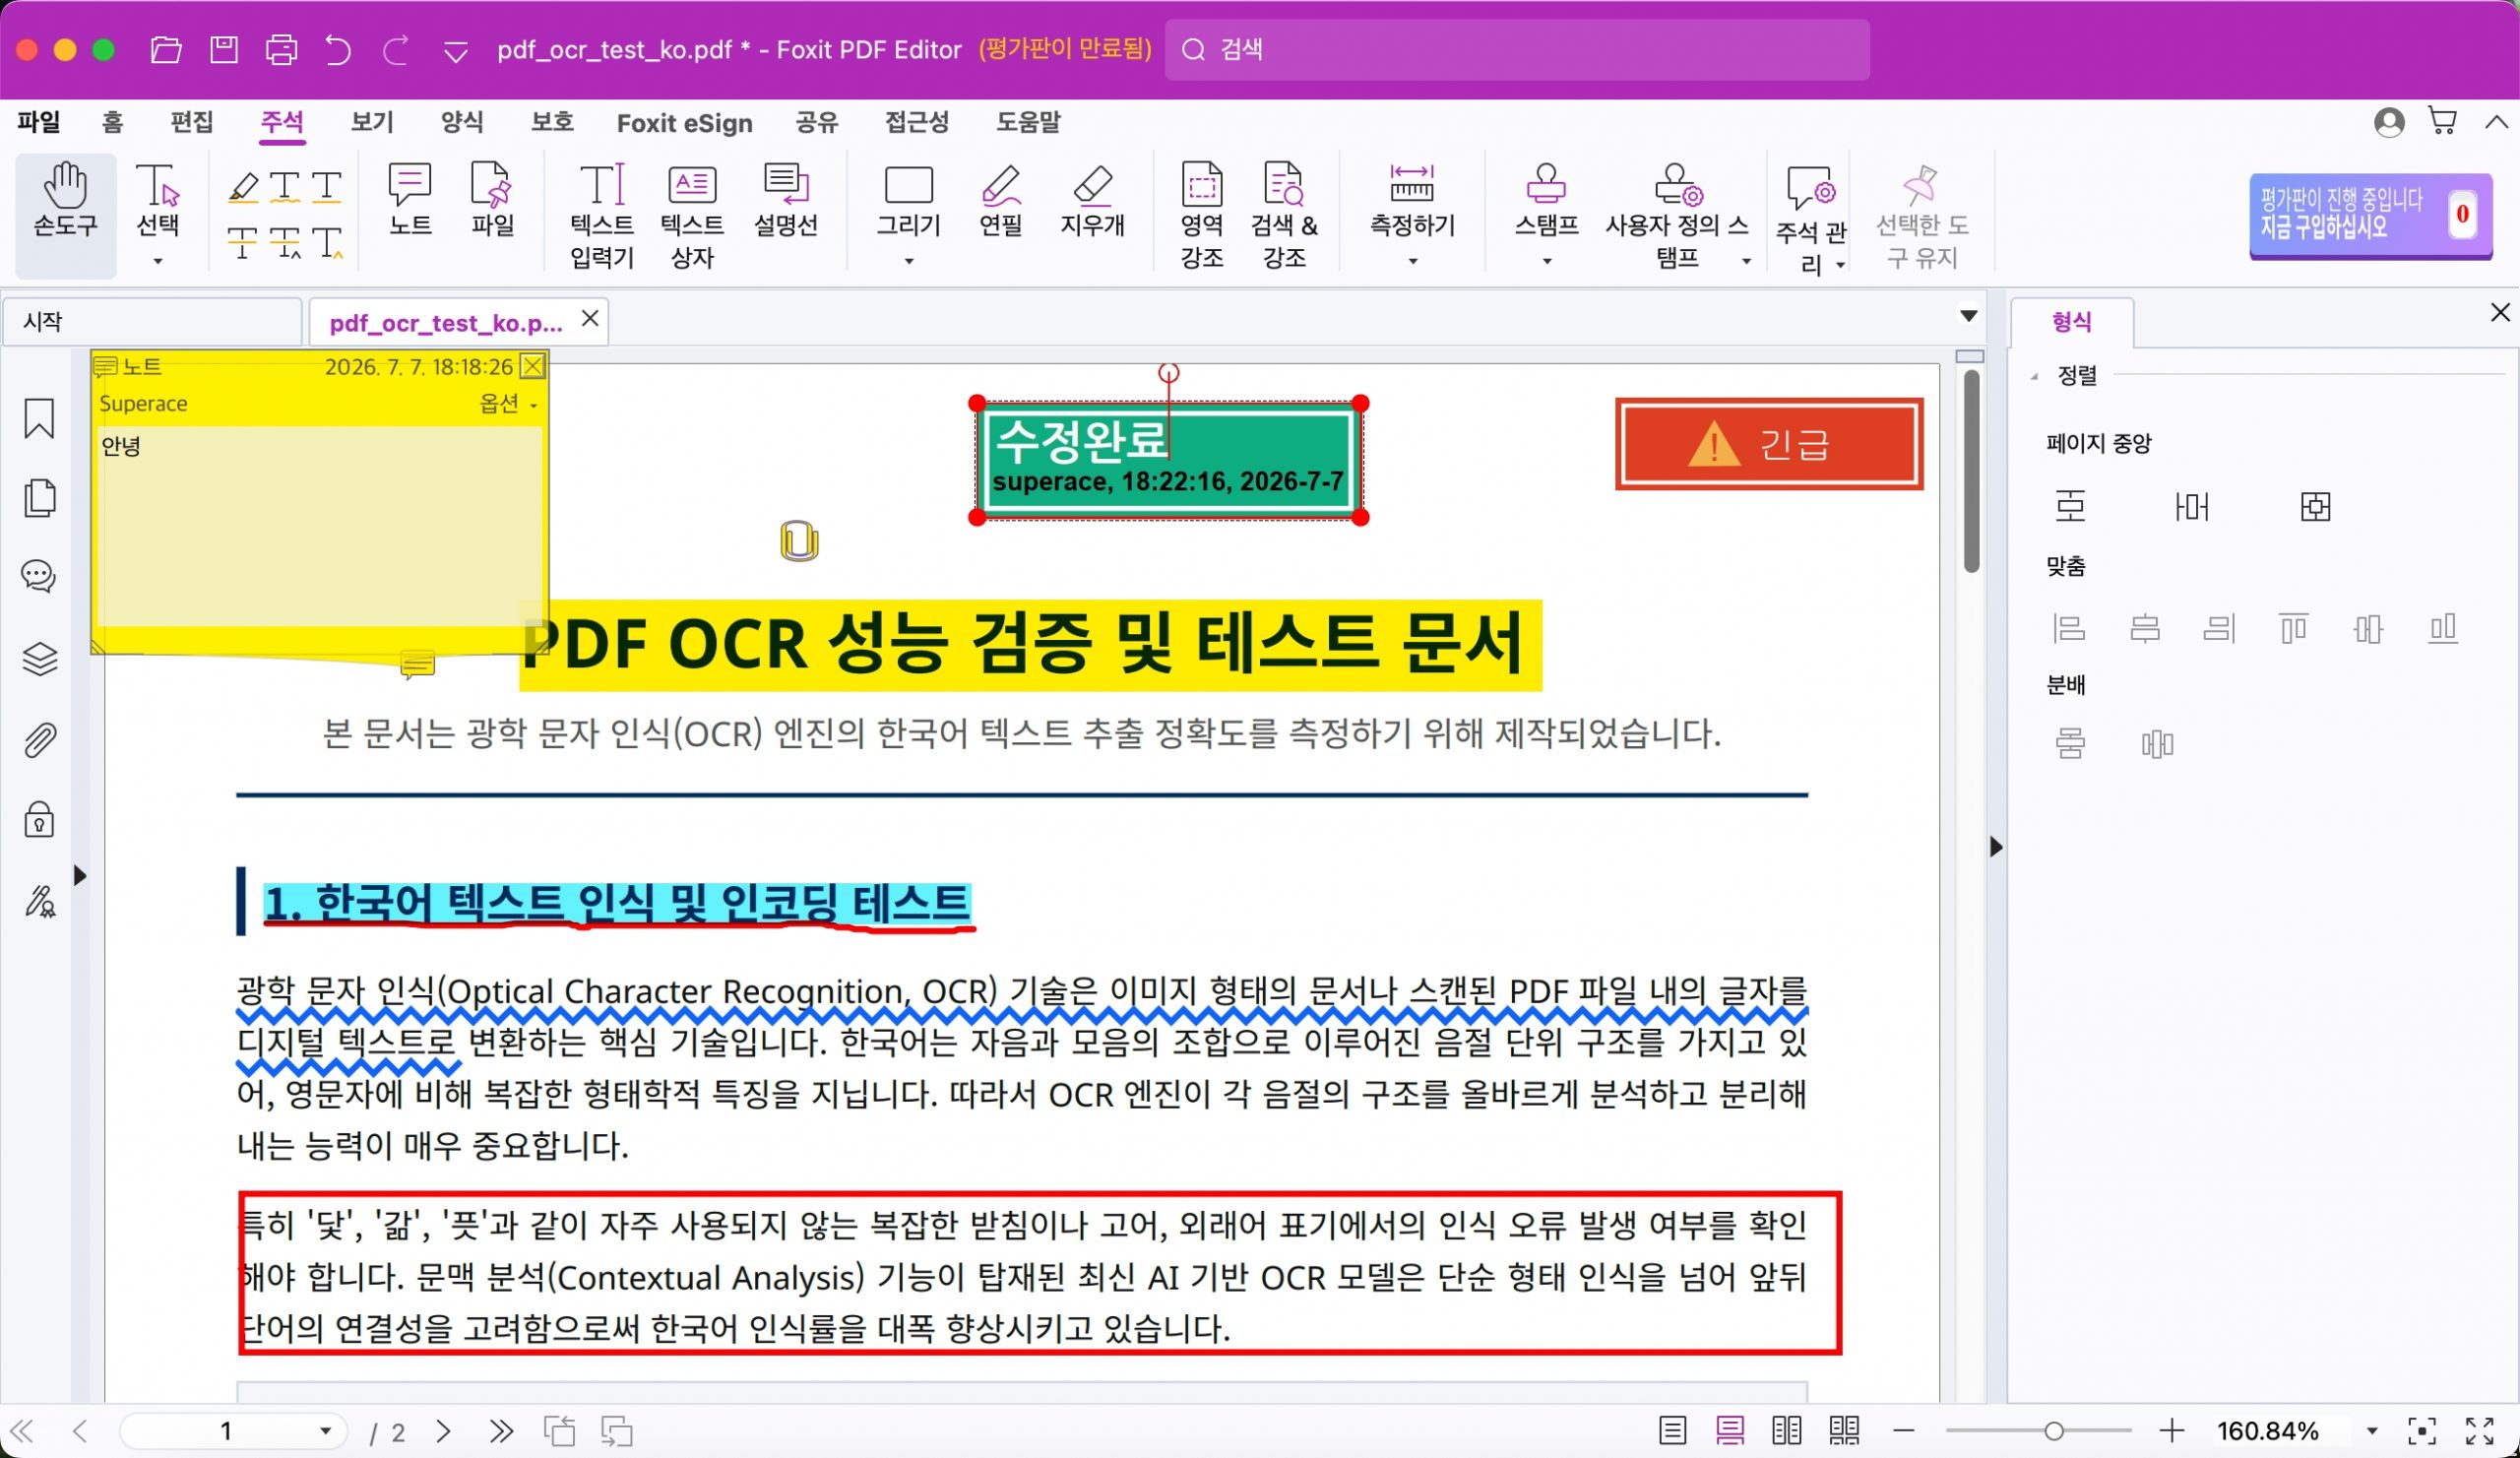Zoom out with the minus button
The image size is (2520, 1458).
(x=1903, y=1430)
